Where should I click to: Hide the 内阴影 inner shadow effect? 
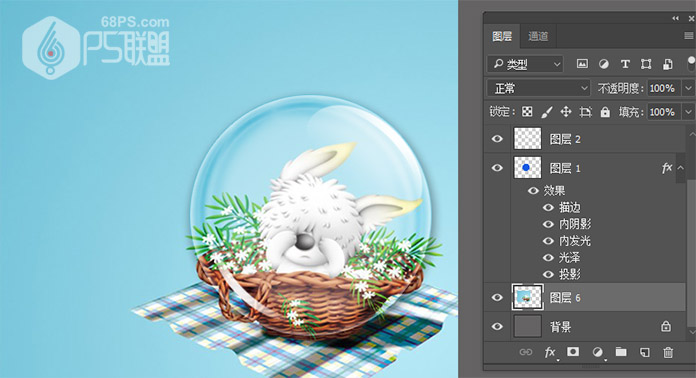549,224
